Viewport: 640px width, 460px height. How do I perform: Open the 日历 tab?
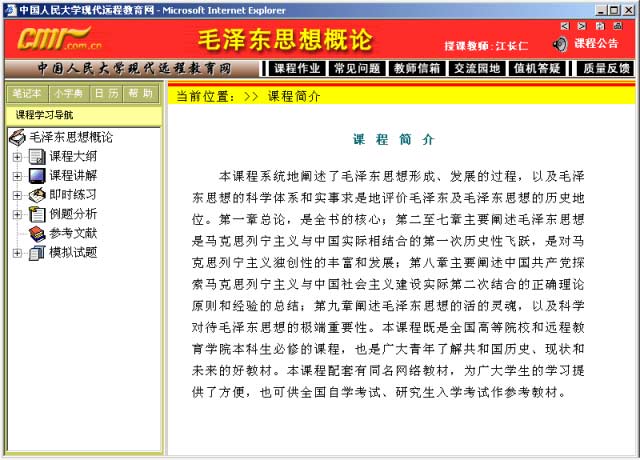click(x=106, y=93)
